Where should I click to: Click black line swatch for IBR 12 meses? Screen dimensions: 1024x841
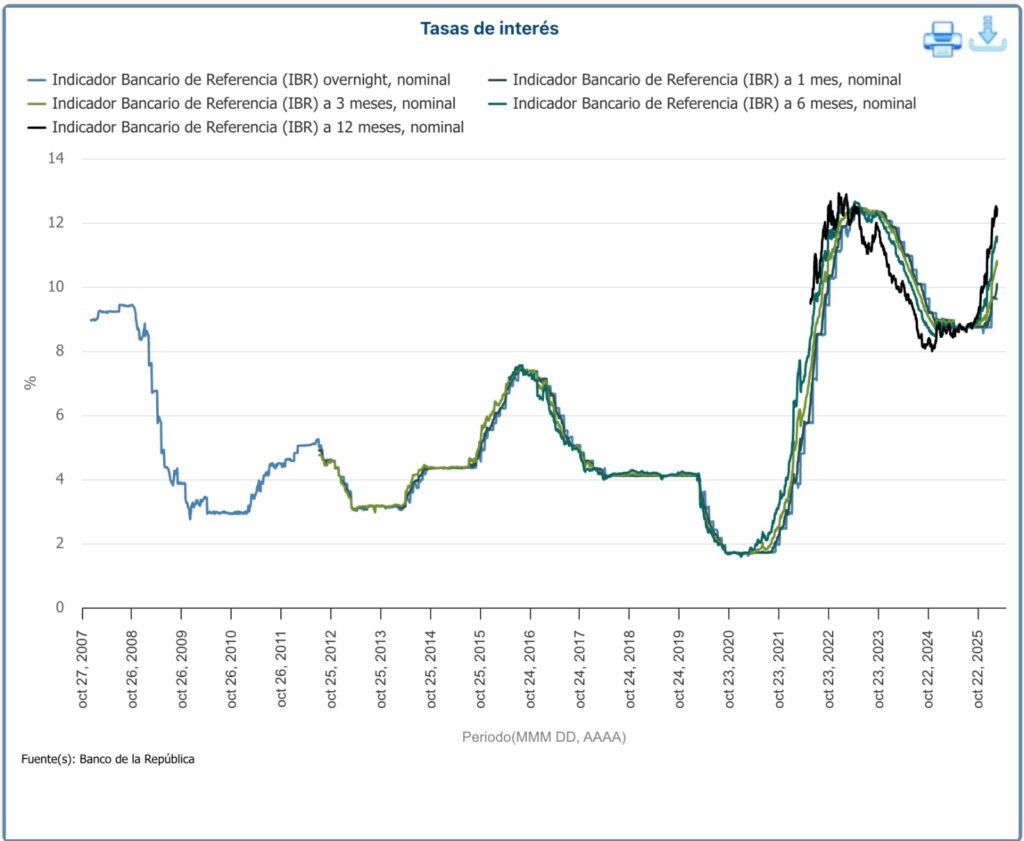[x=38, y=127]
